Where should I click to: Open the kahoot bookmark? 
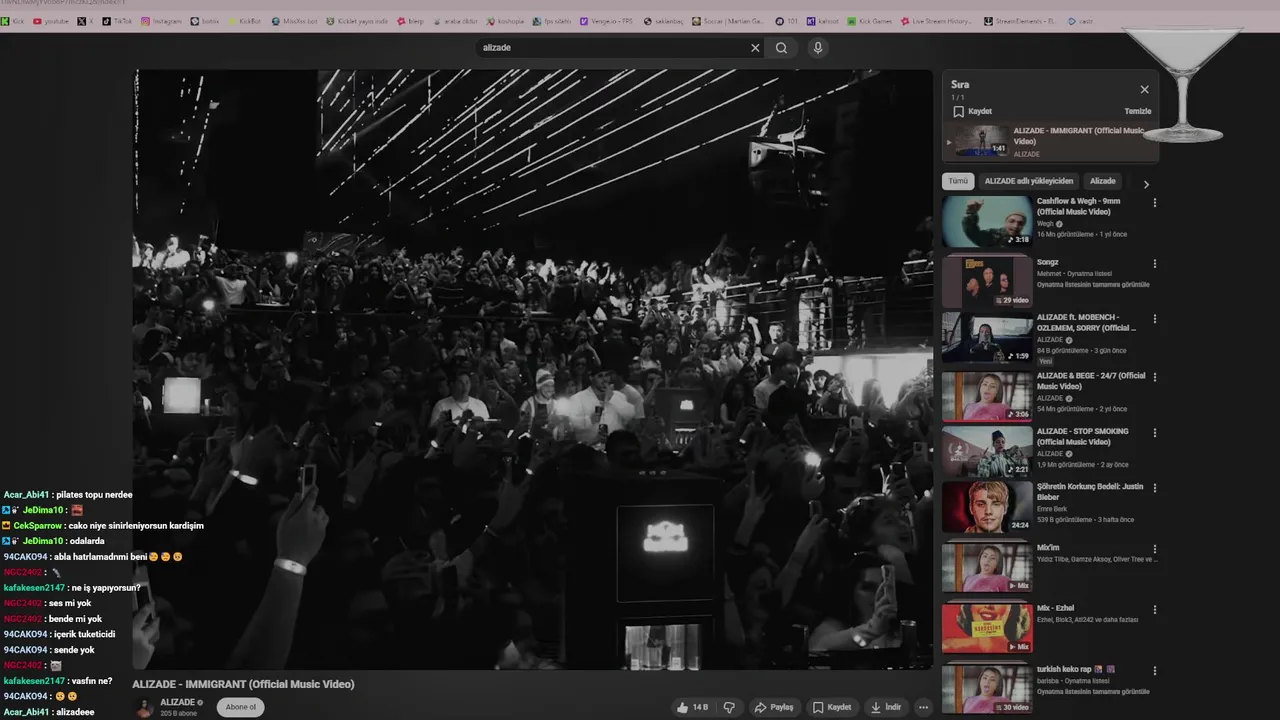tap(823, 21)
